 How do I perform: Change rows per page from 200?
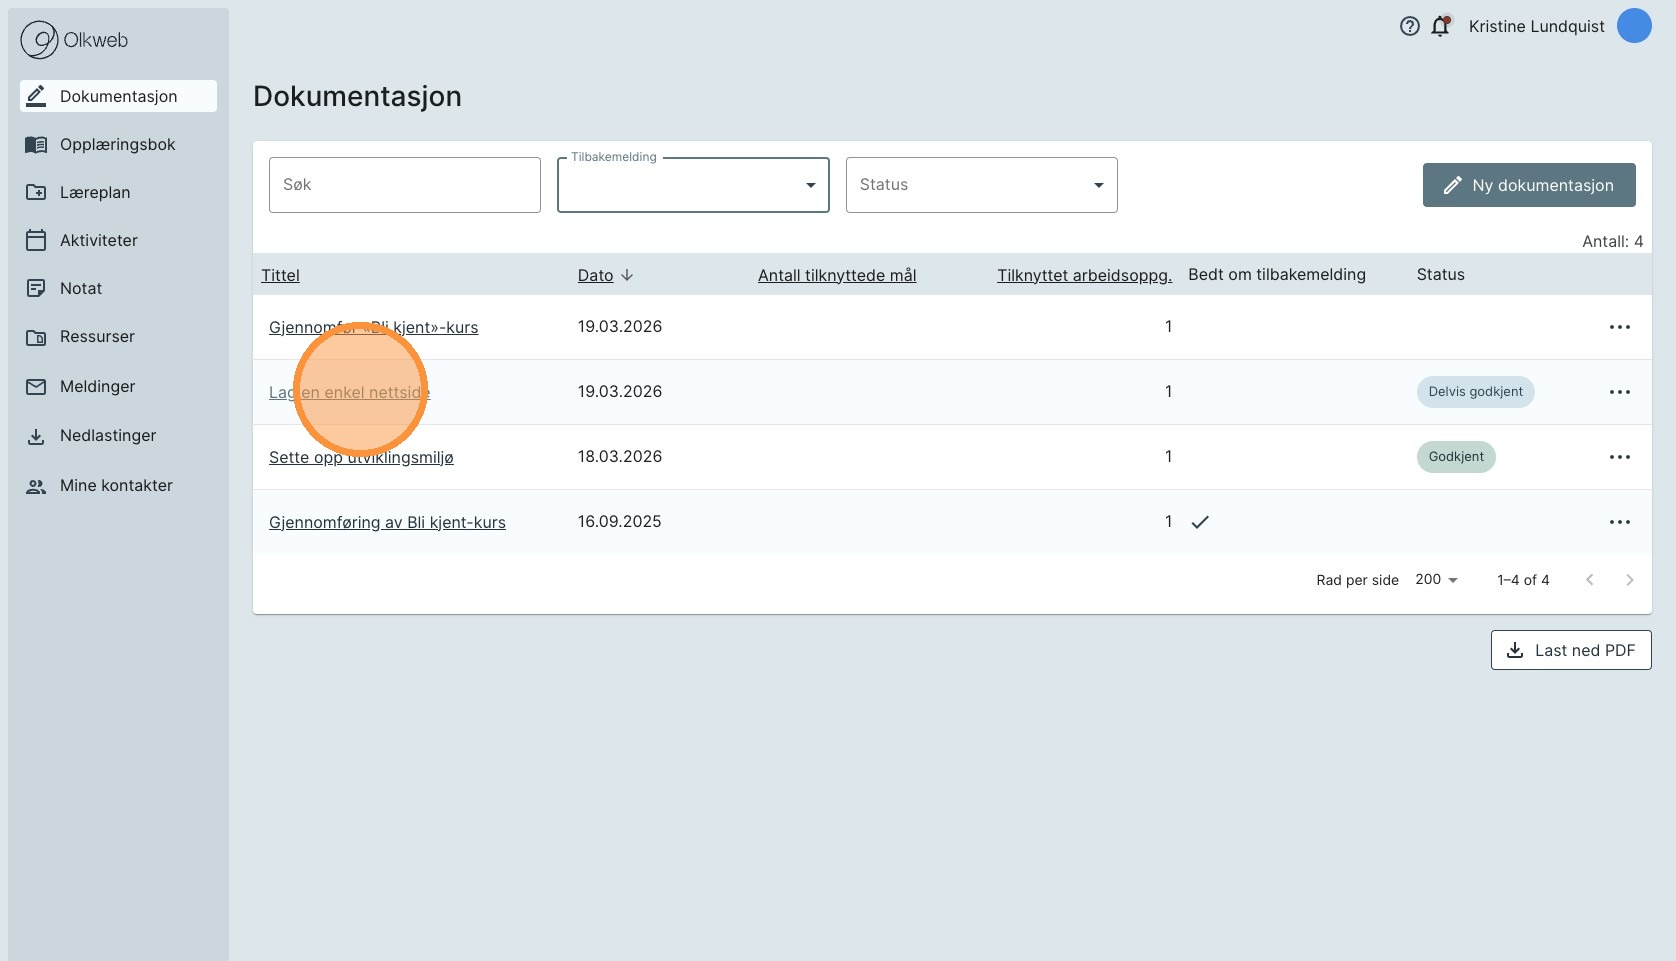pos(1436,580)
